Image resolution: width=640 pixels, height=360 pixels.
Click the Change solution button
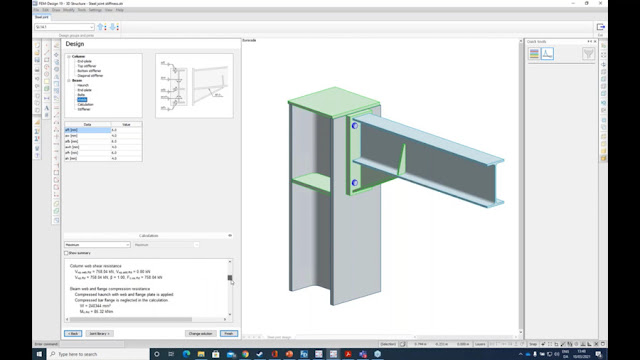pos(200,333)
